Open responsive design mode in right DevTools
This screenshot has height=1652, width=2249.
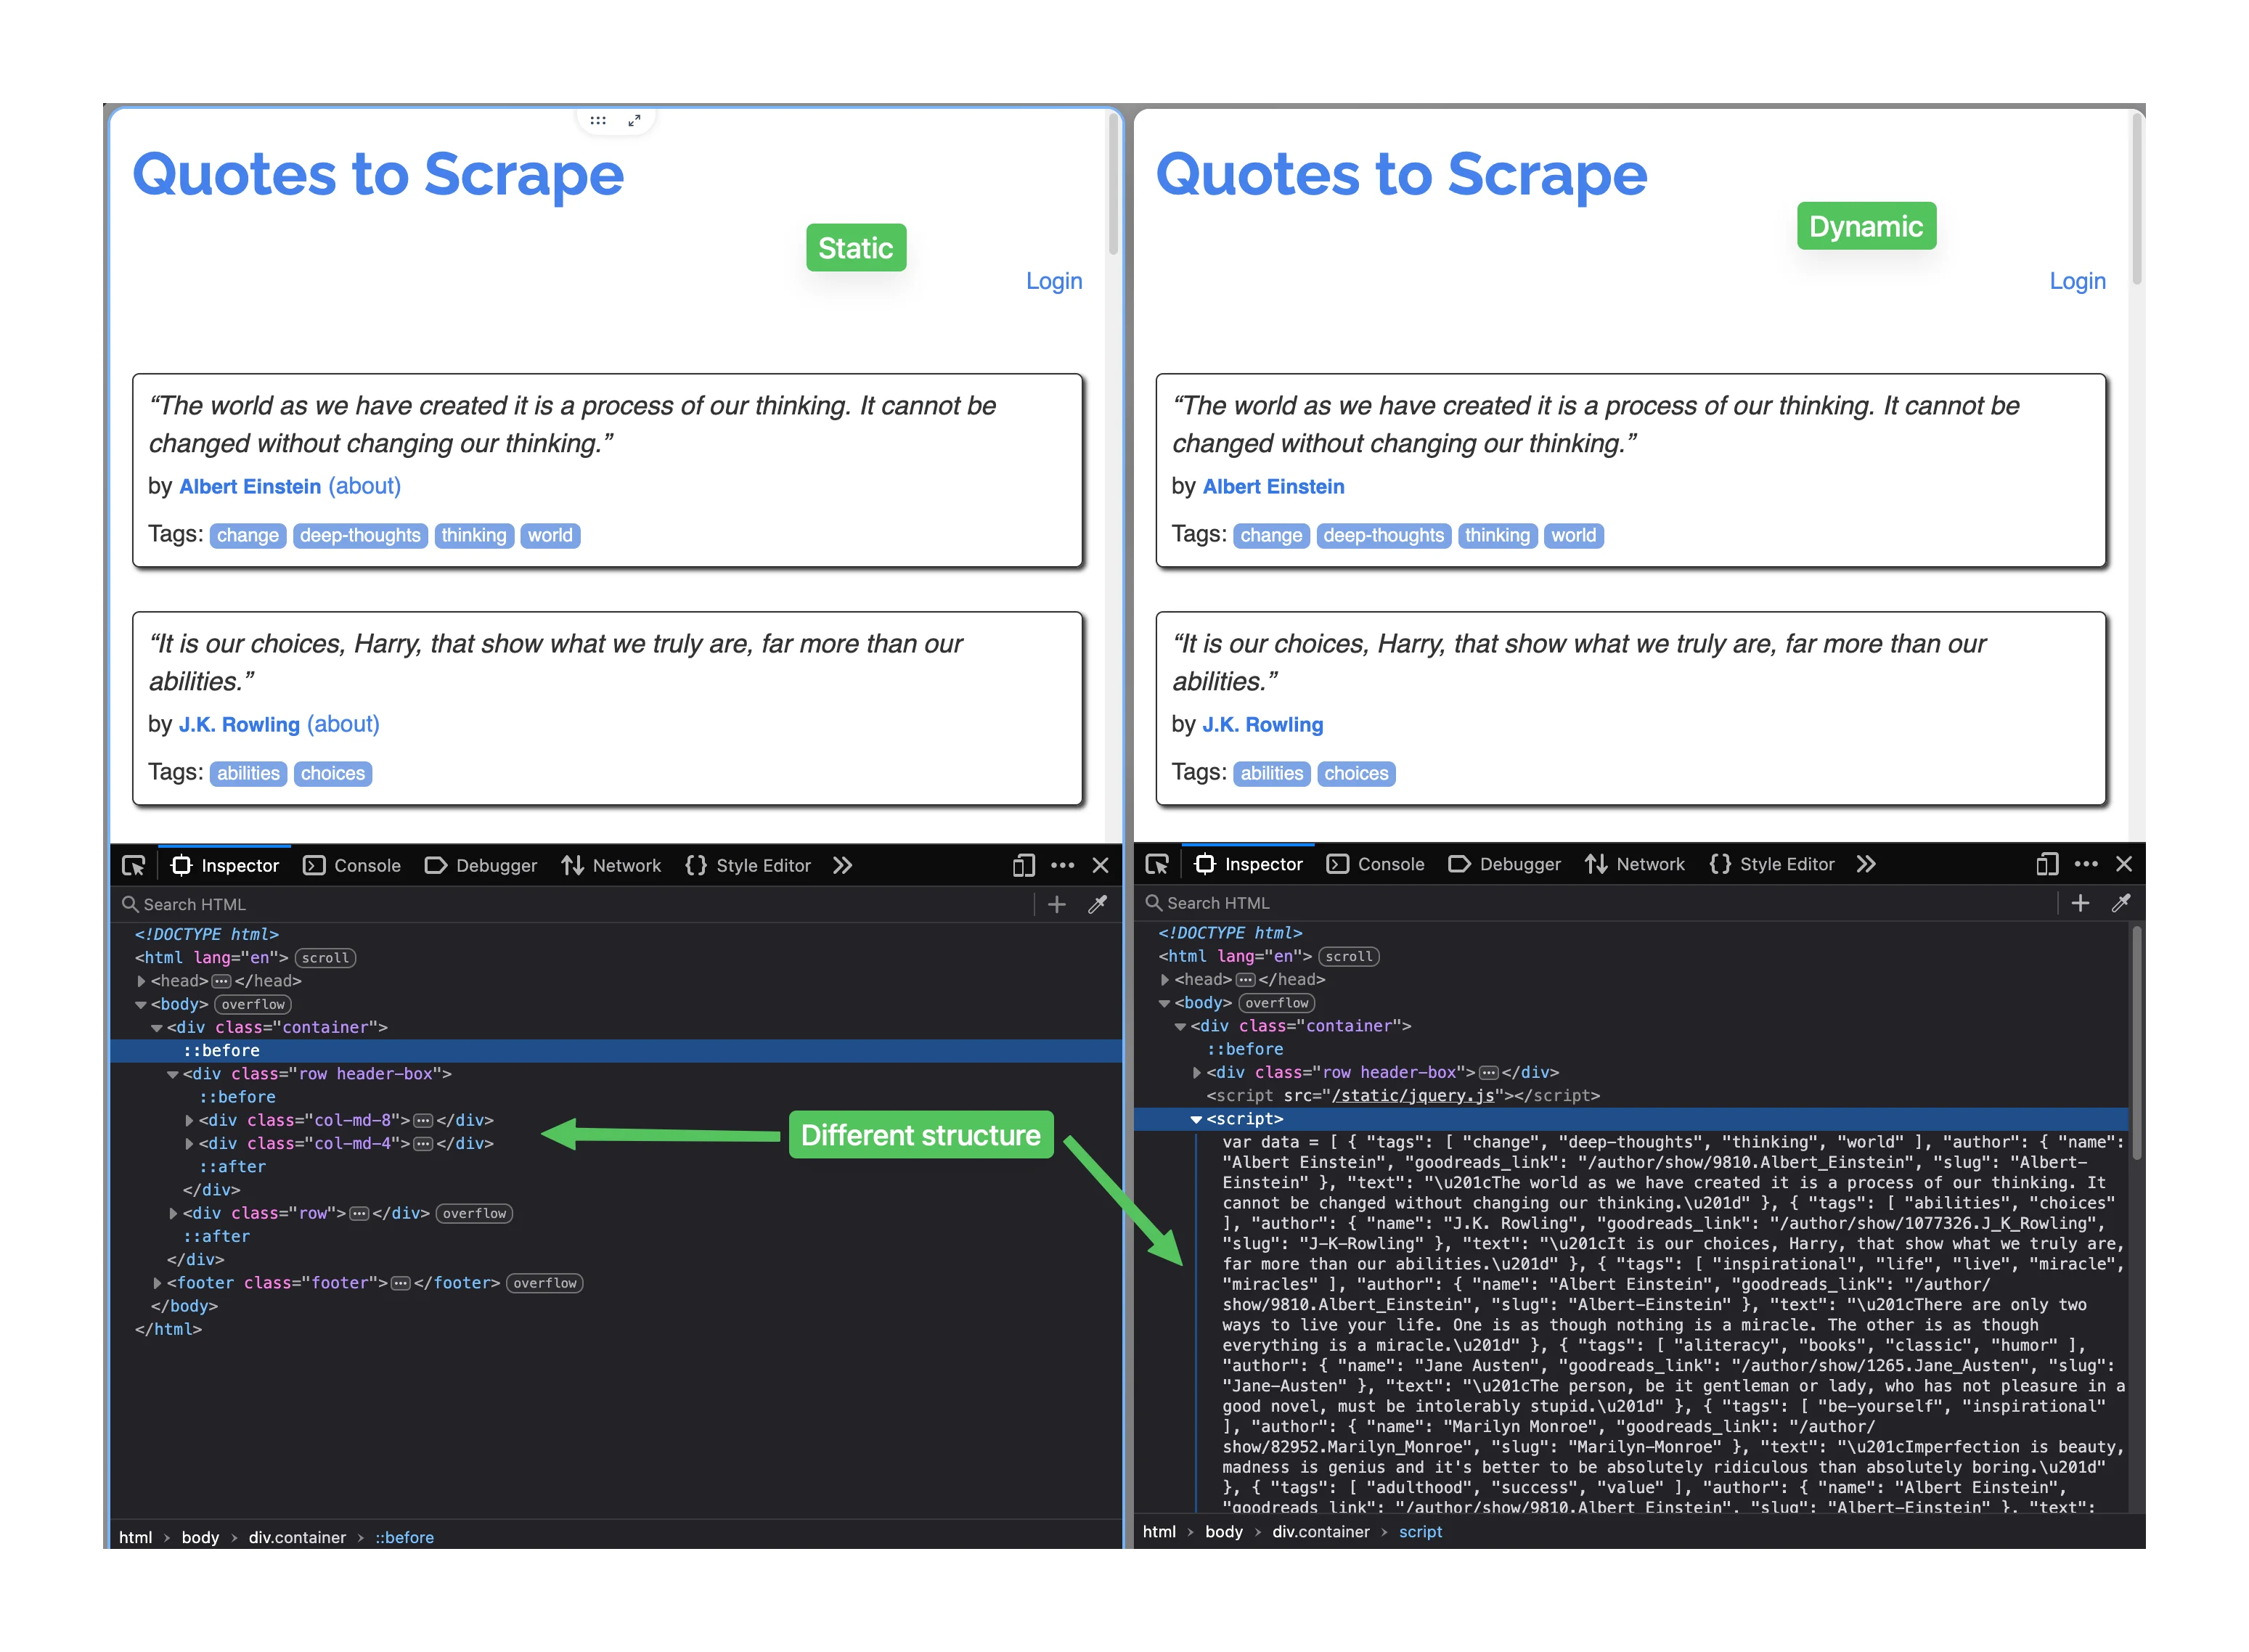tap(2046, 863)
